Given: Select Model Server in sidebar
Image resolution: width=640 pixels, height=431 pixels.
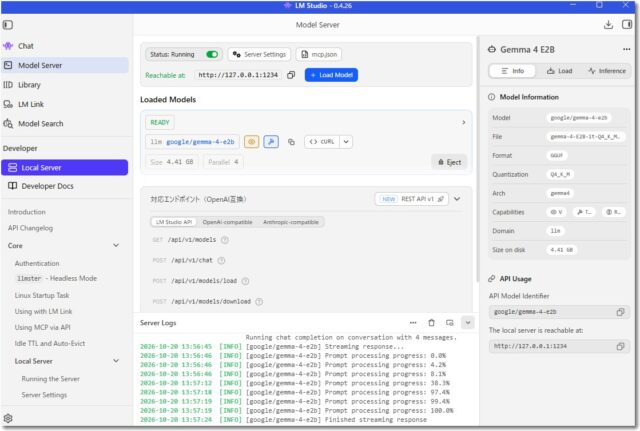Looking at the screenshot, I should coord(65,65).
